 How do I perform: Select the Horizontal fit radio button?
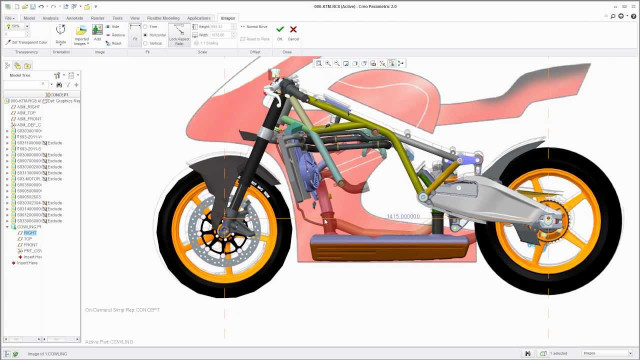click(x=145, y=35)
